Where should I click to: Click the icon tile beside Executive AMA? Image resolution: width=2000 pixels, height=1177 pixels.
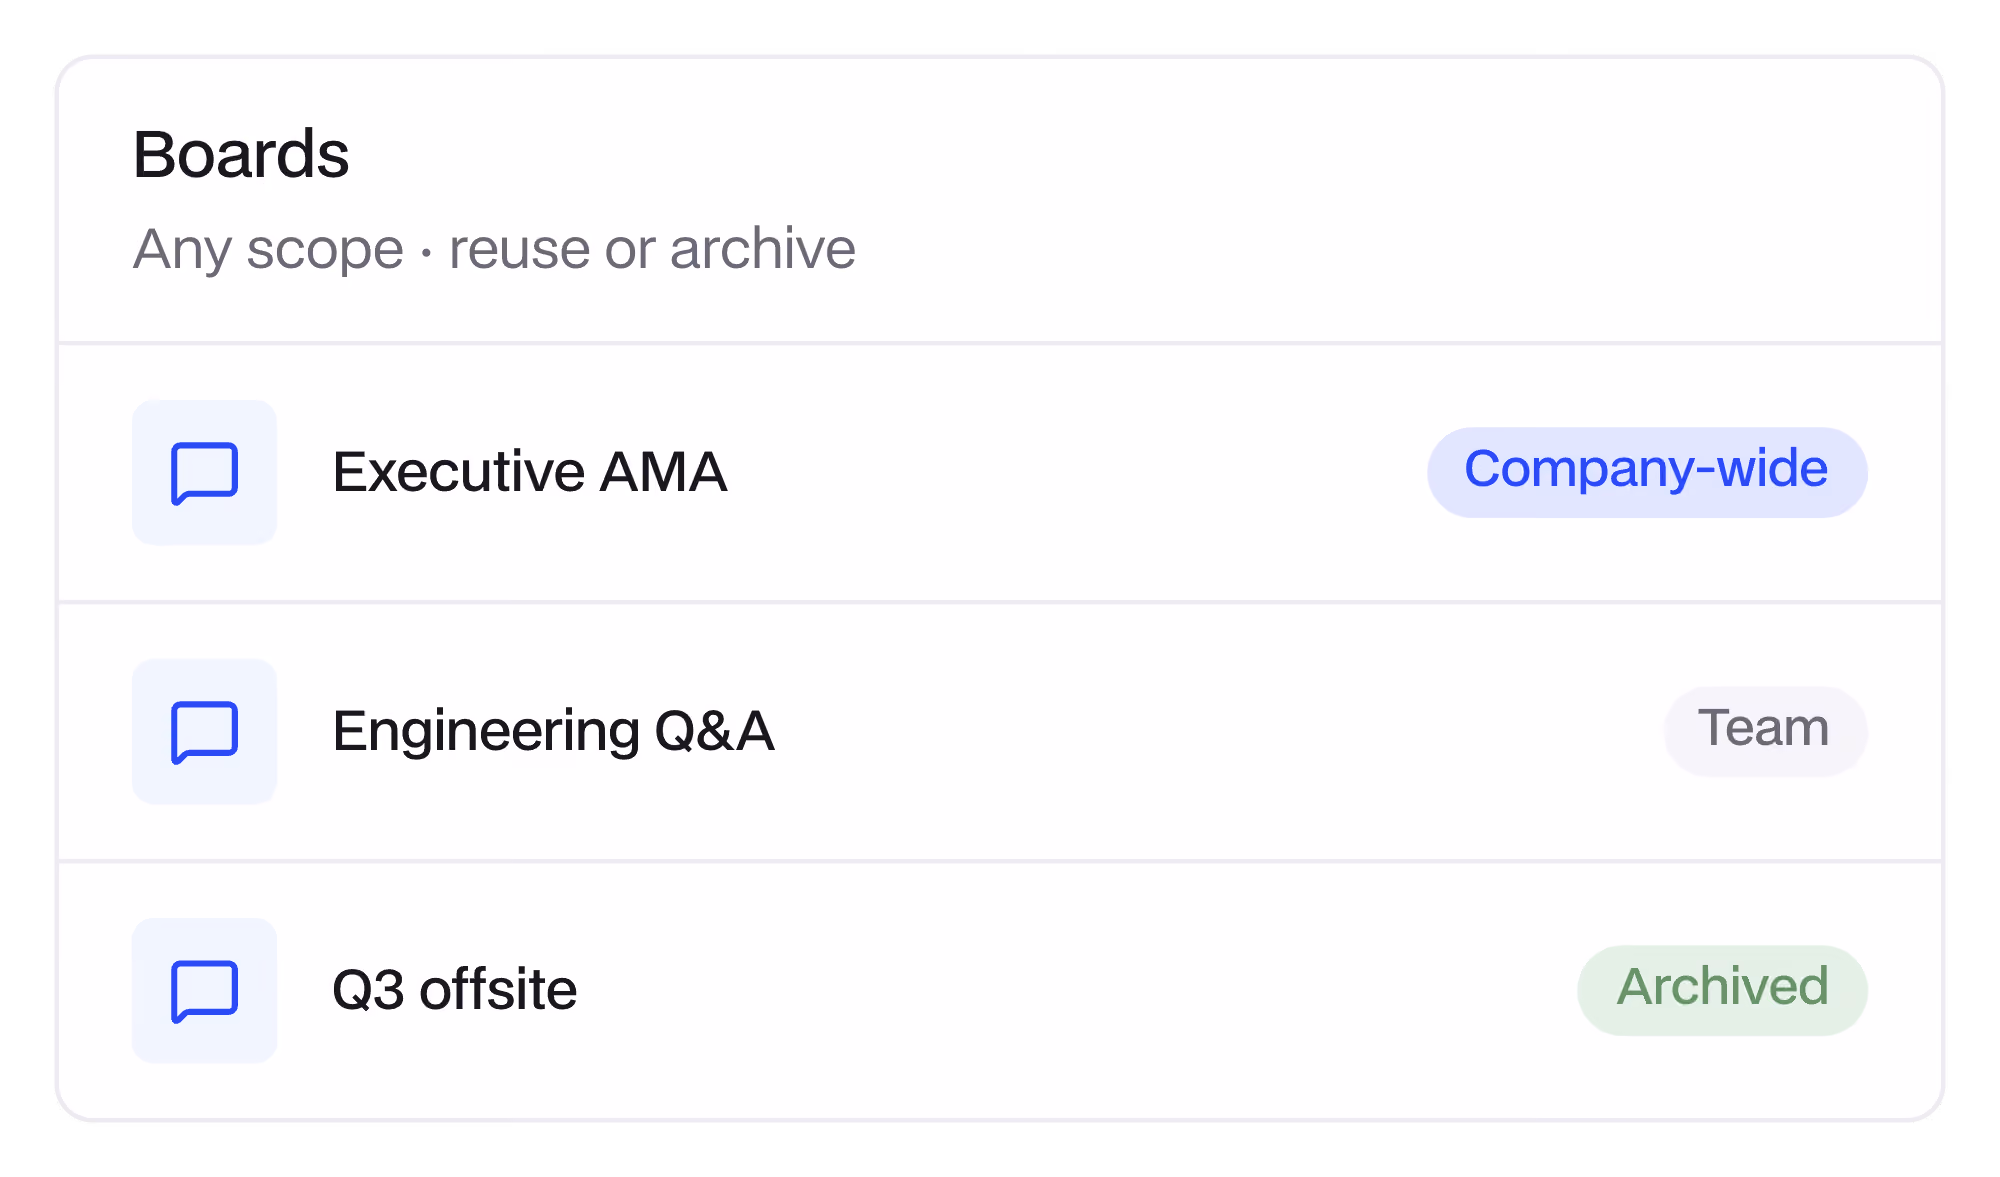click(x=205, y=473)
